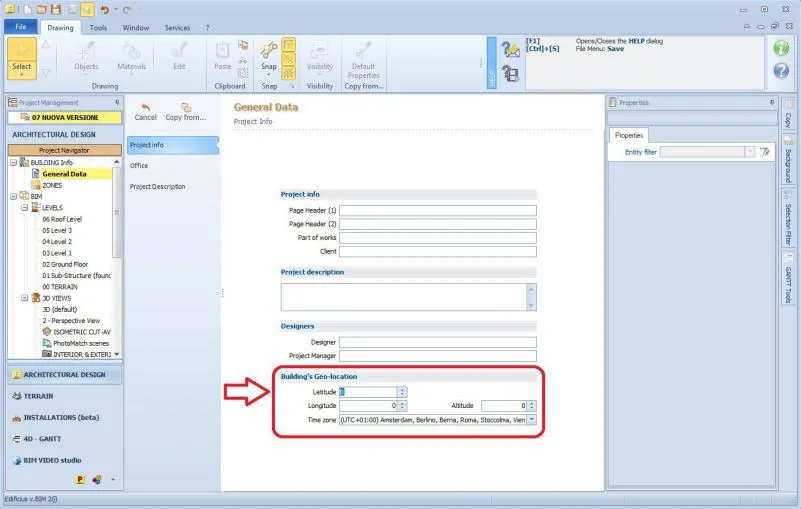Click the red P icon in bottom left panel

[x=80, y=479]
